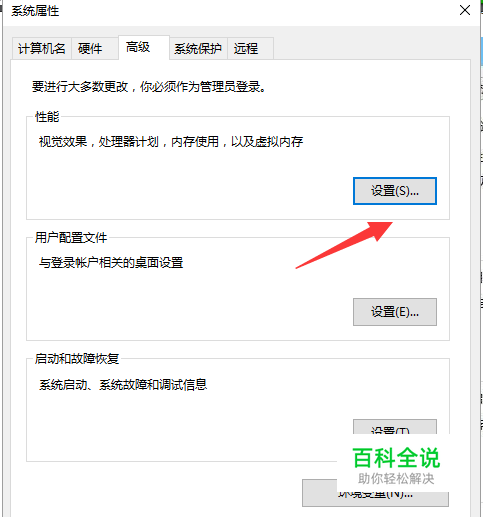Click the 启动和故障恢复 group label
Image resolution: width=483 pixels, height=517 pixels.
point(77,359)
